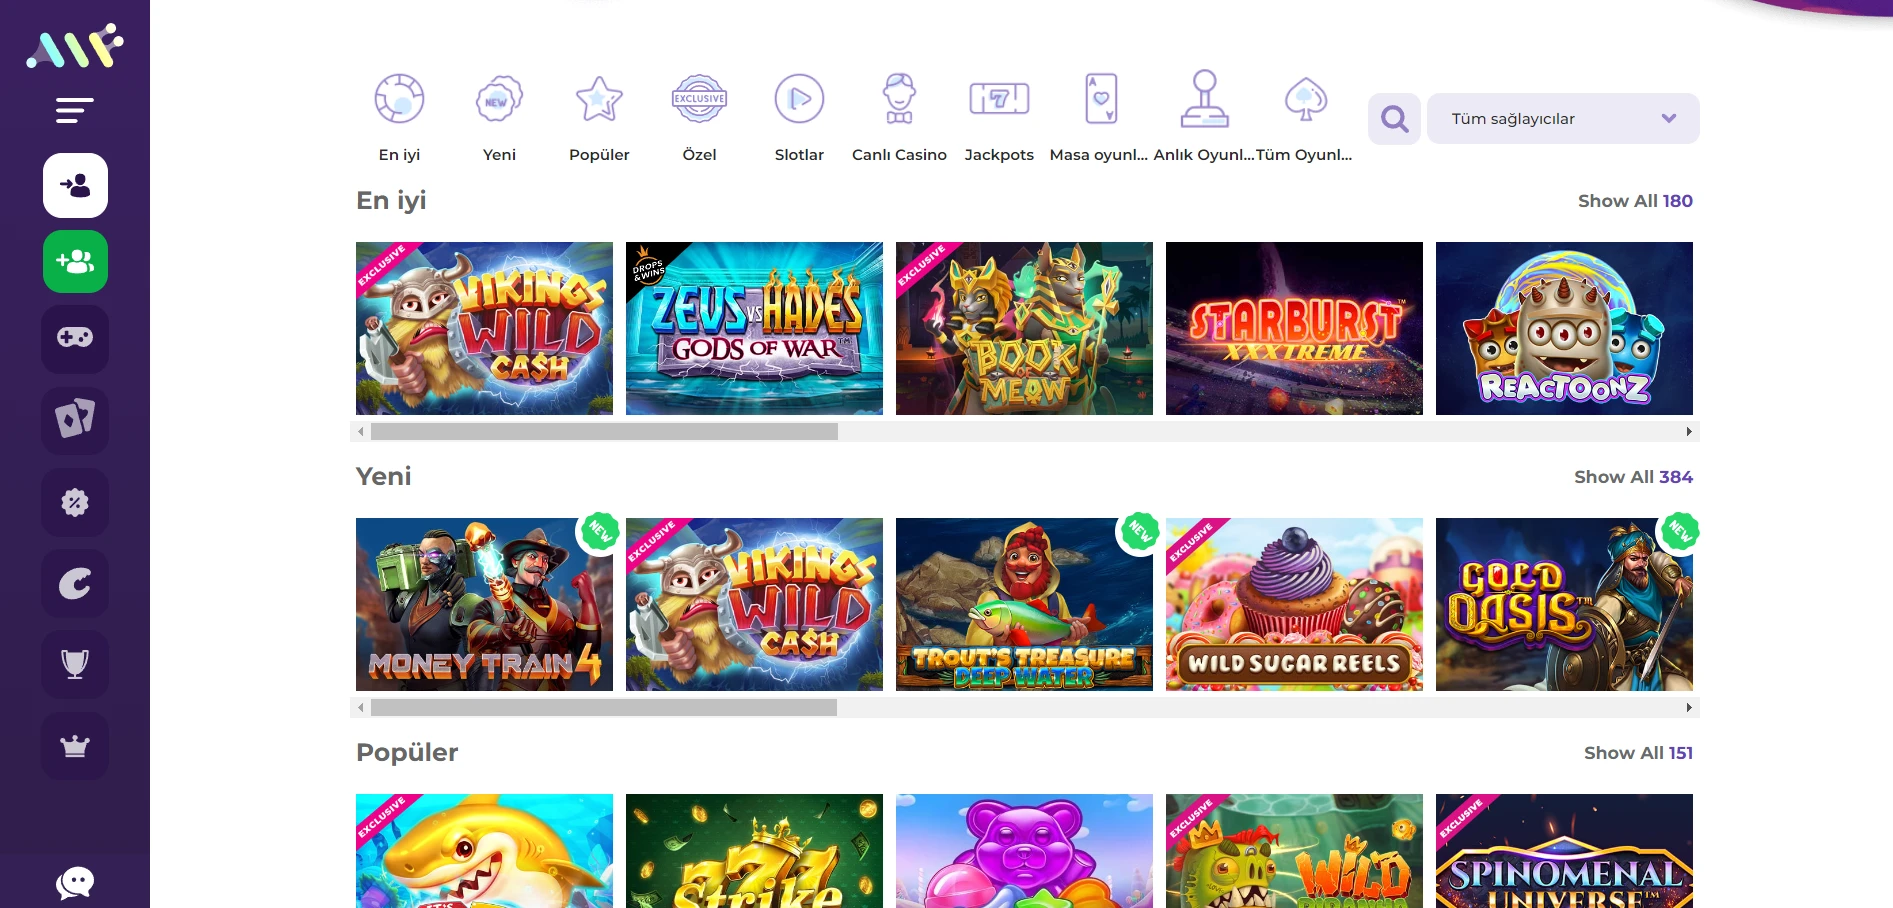
Task: Open the playing cards casino icon
Action: coord(75,420)
